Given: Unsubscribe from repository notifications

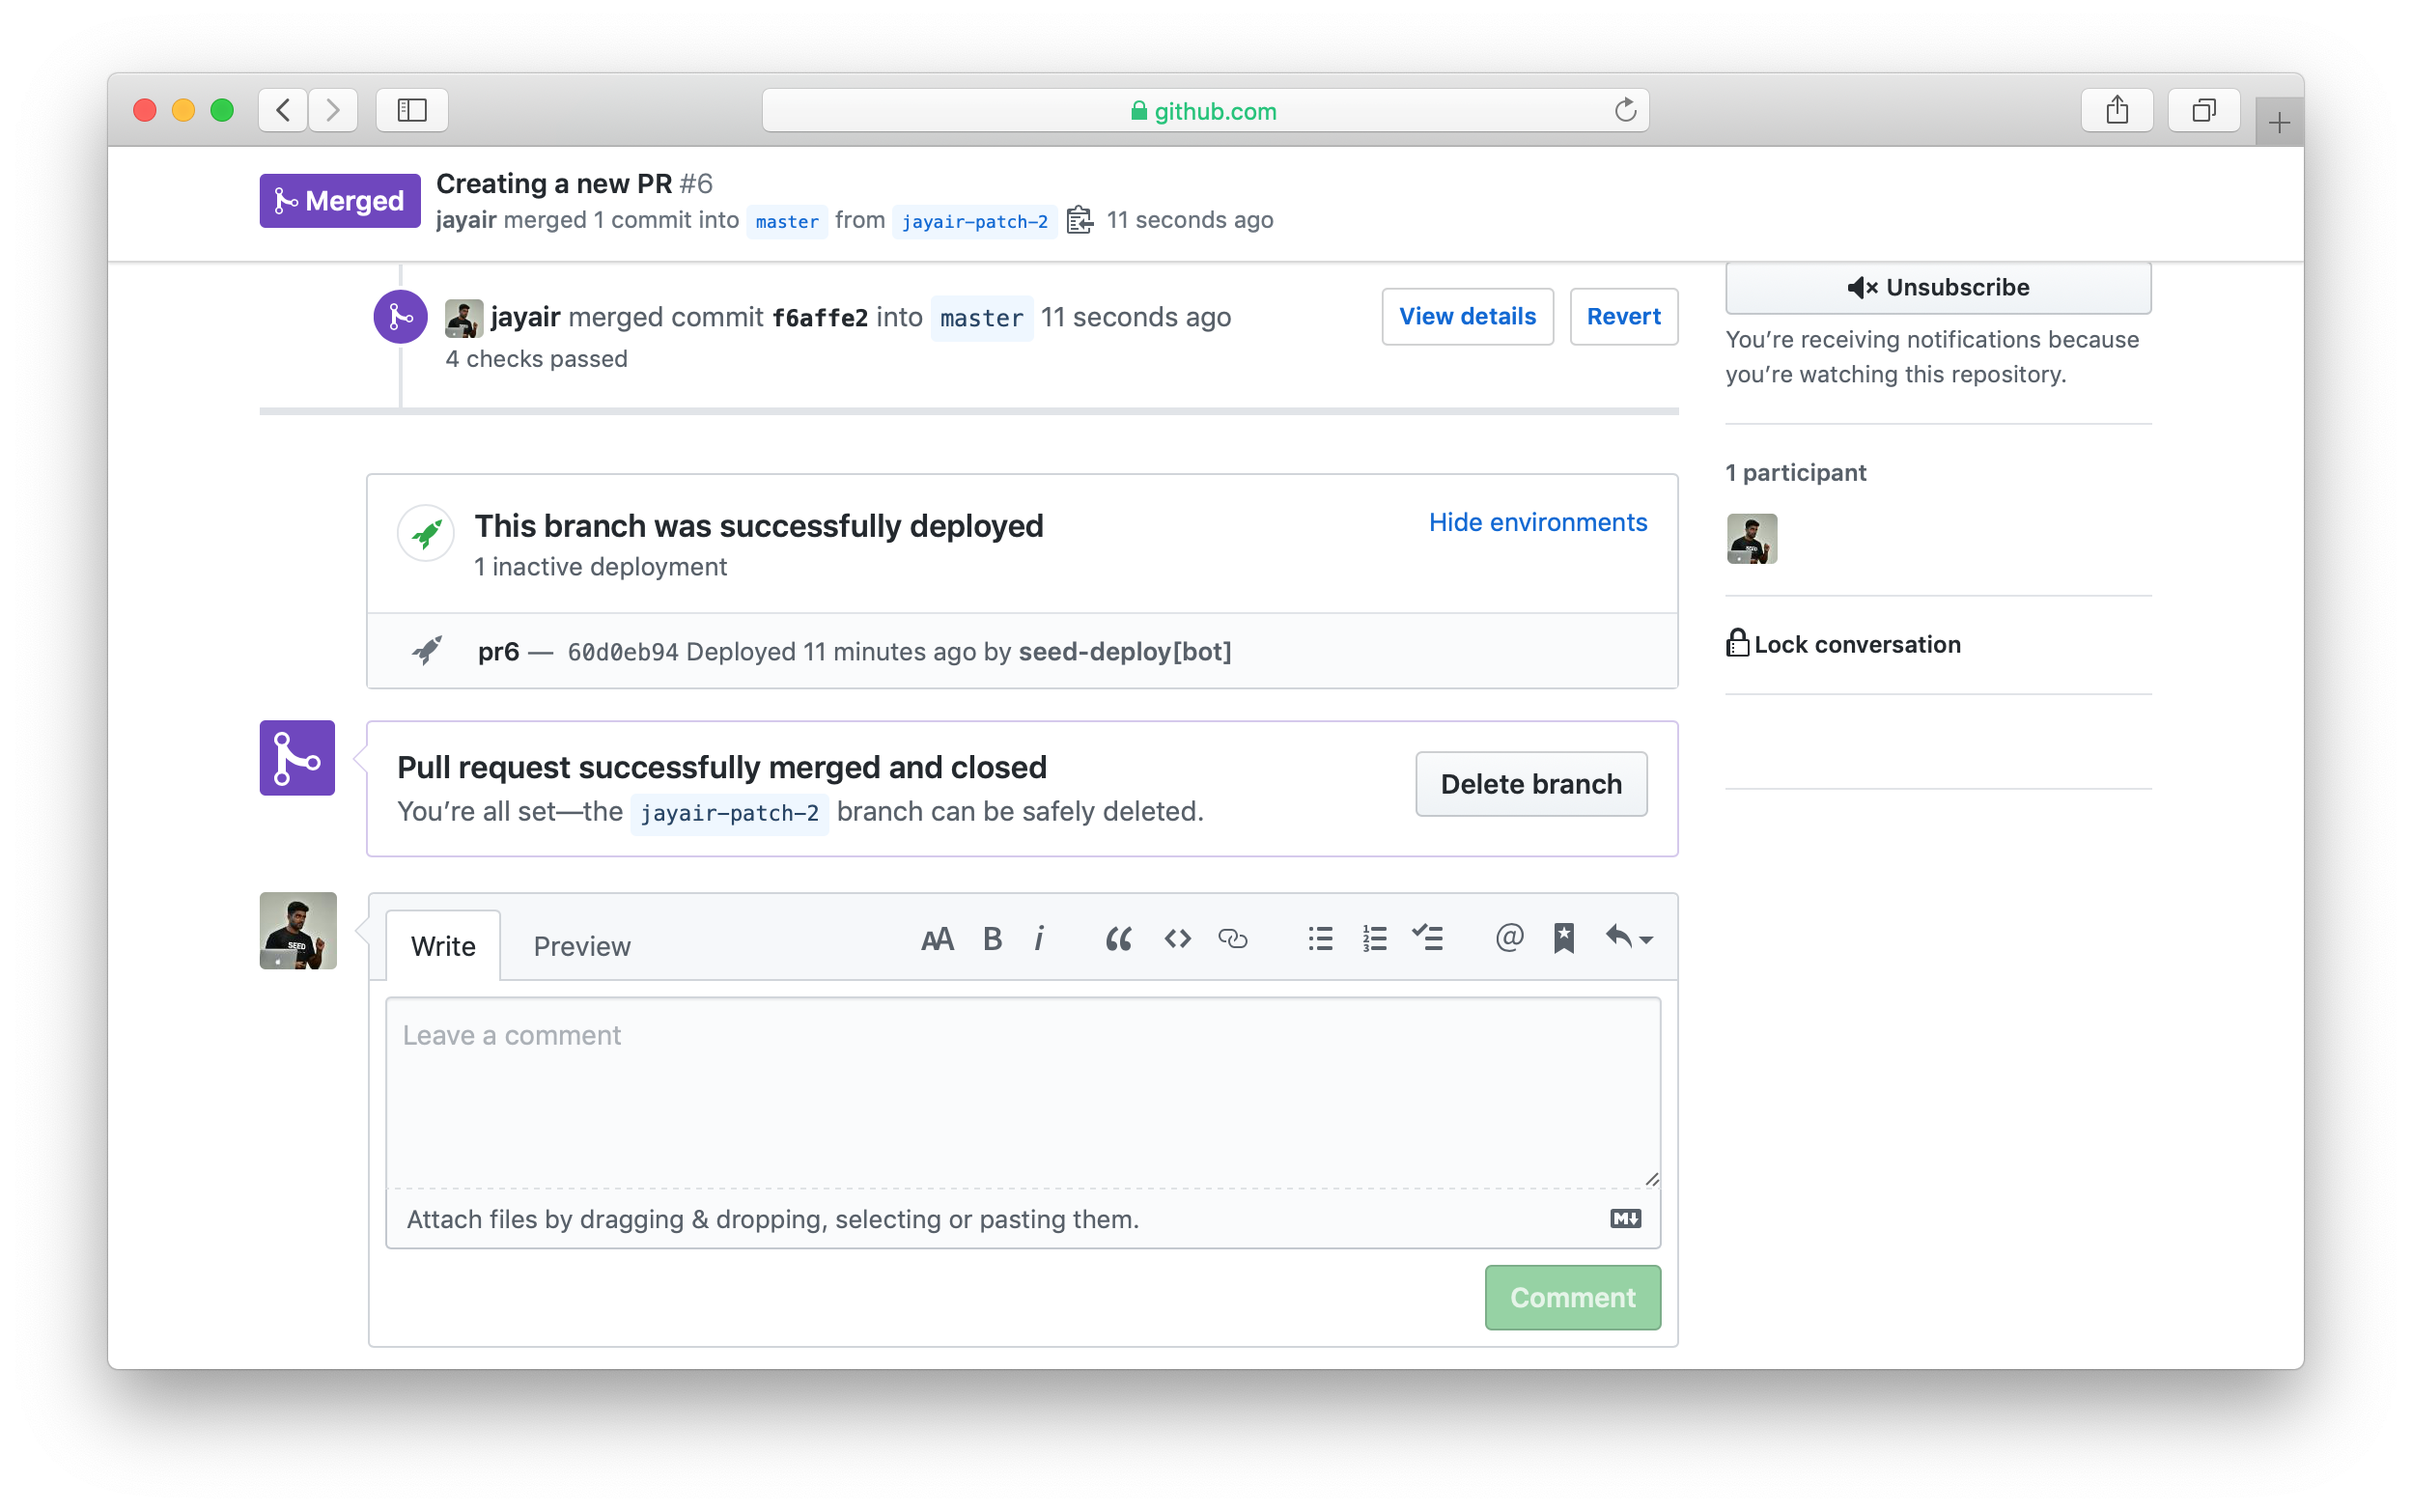Looking at the screenshot, I should point(1938,287).
